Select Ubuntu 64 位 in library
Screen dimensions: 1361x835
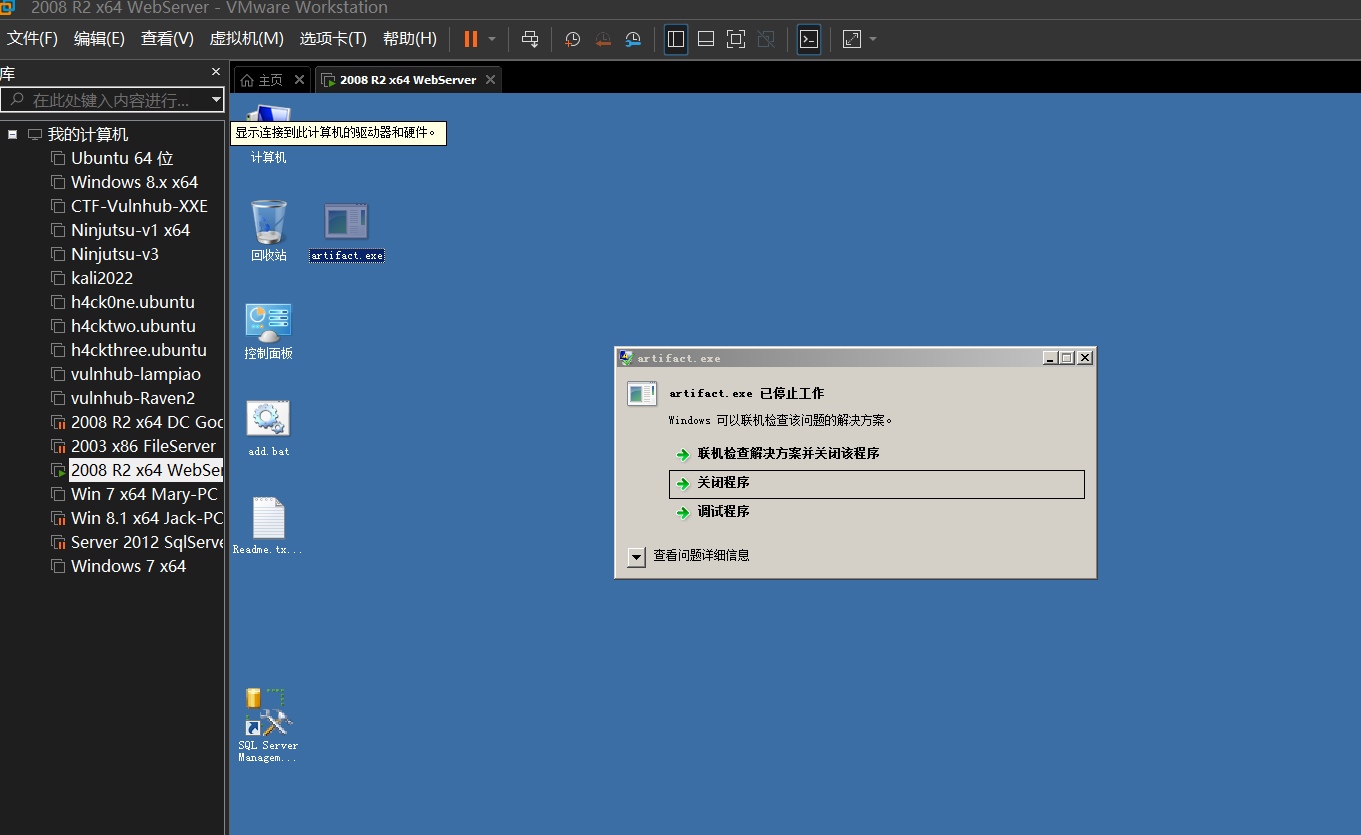point(122,158)
